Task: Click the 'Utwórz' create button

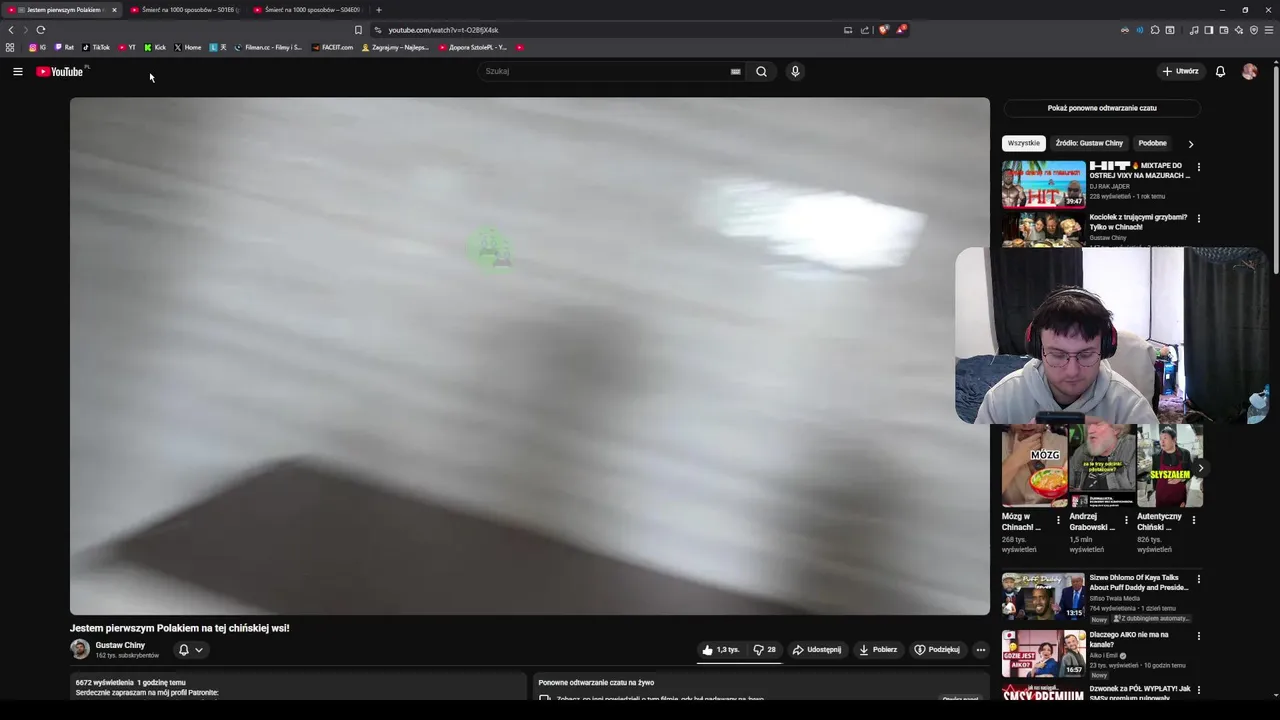Action: point(1180,71)
